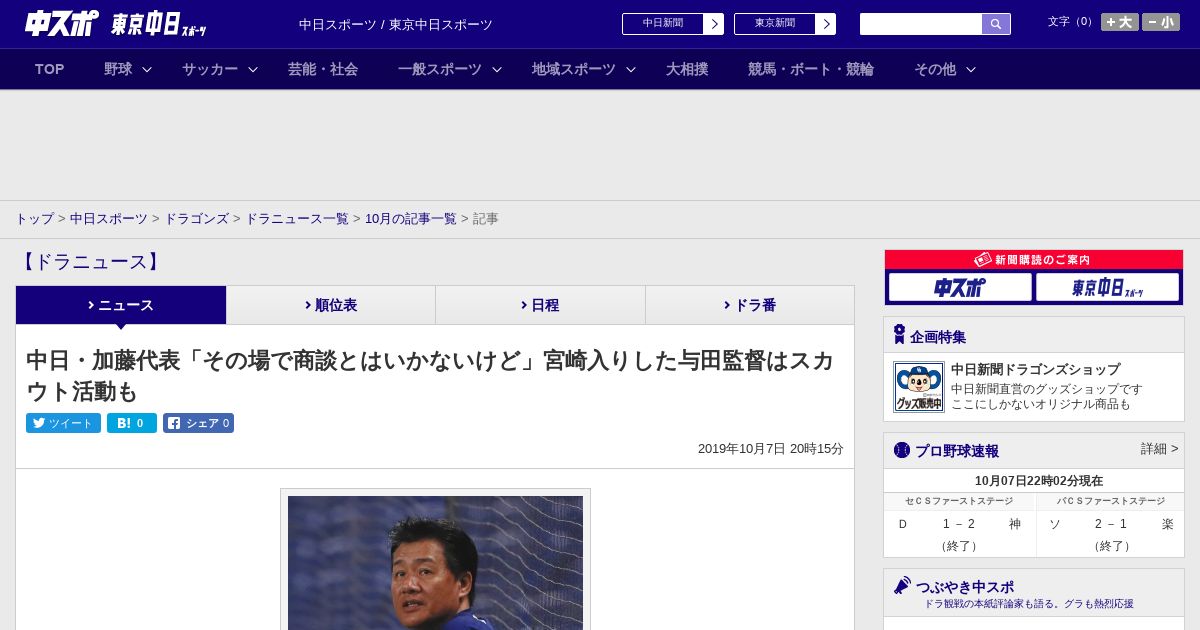The width and height of the screenshot is (1200, 630).
Task: Click the パCSファーストステージ column header
Action: pos(1111,501)
